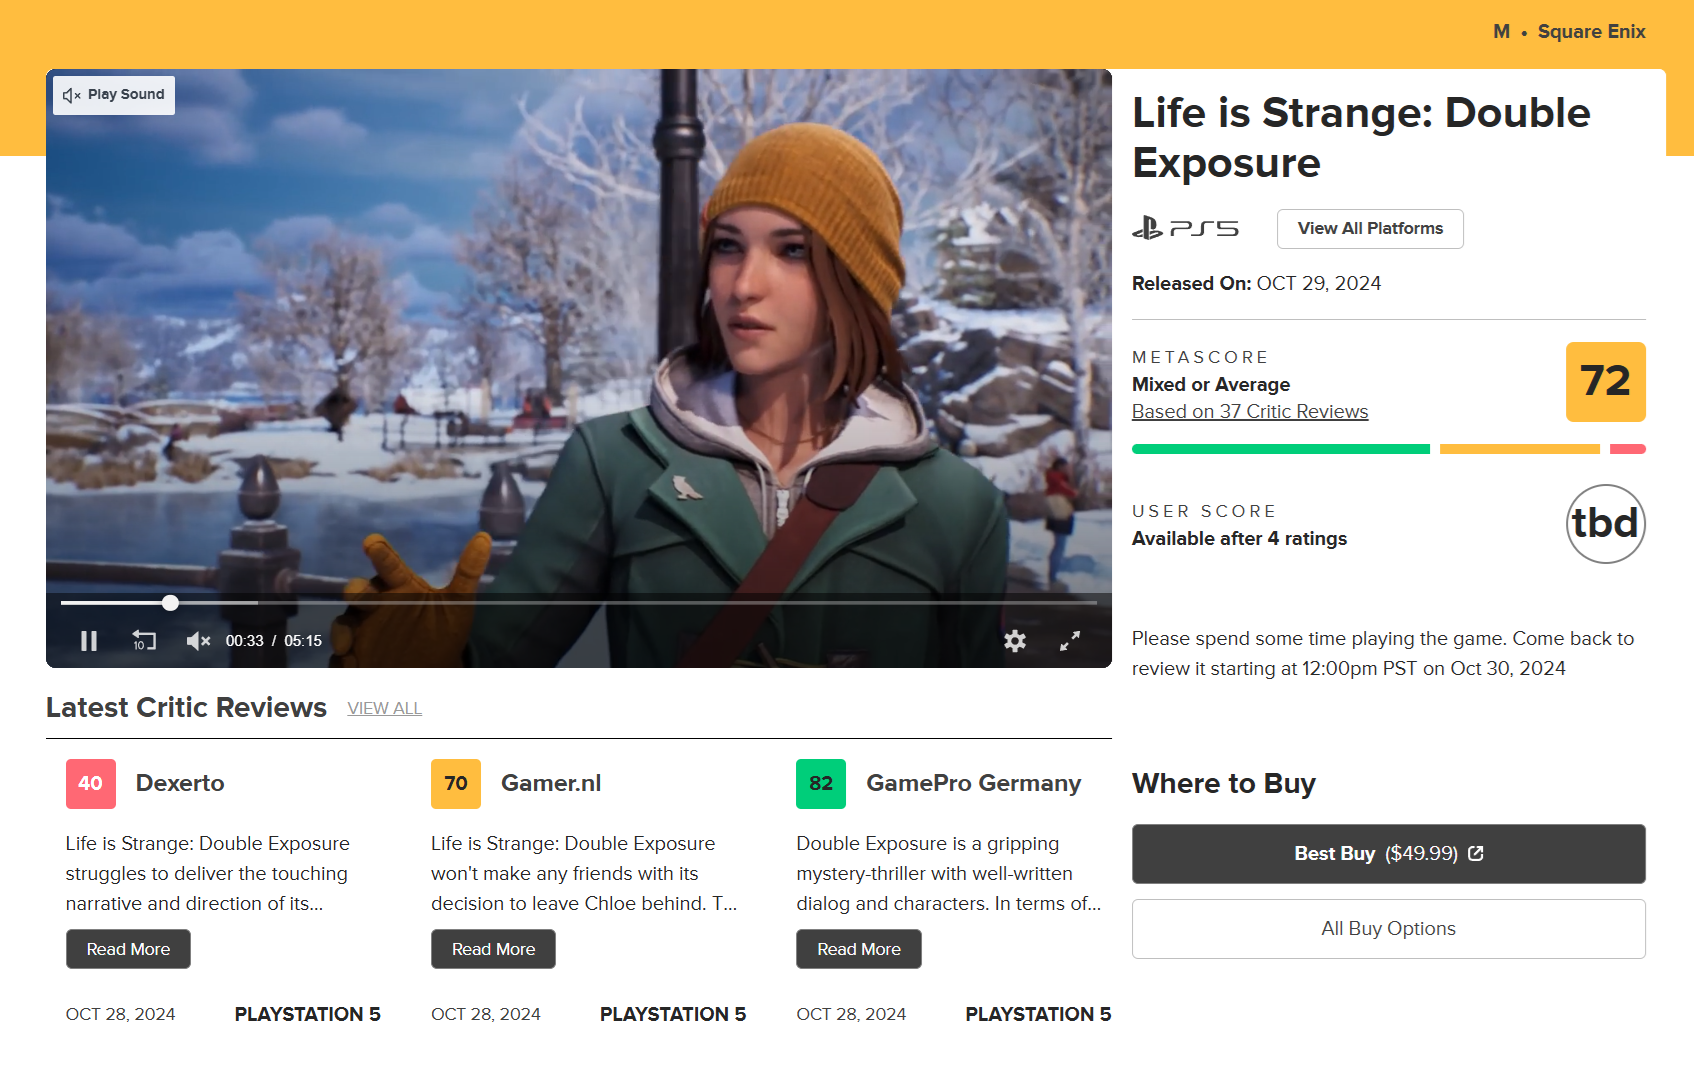This screenshot has width=1694, height=1087.
Task: Click the Released On: OCT 29, 2024 text
Action: (x=1256, y=284)
